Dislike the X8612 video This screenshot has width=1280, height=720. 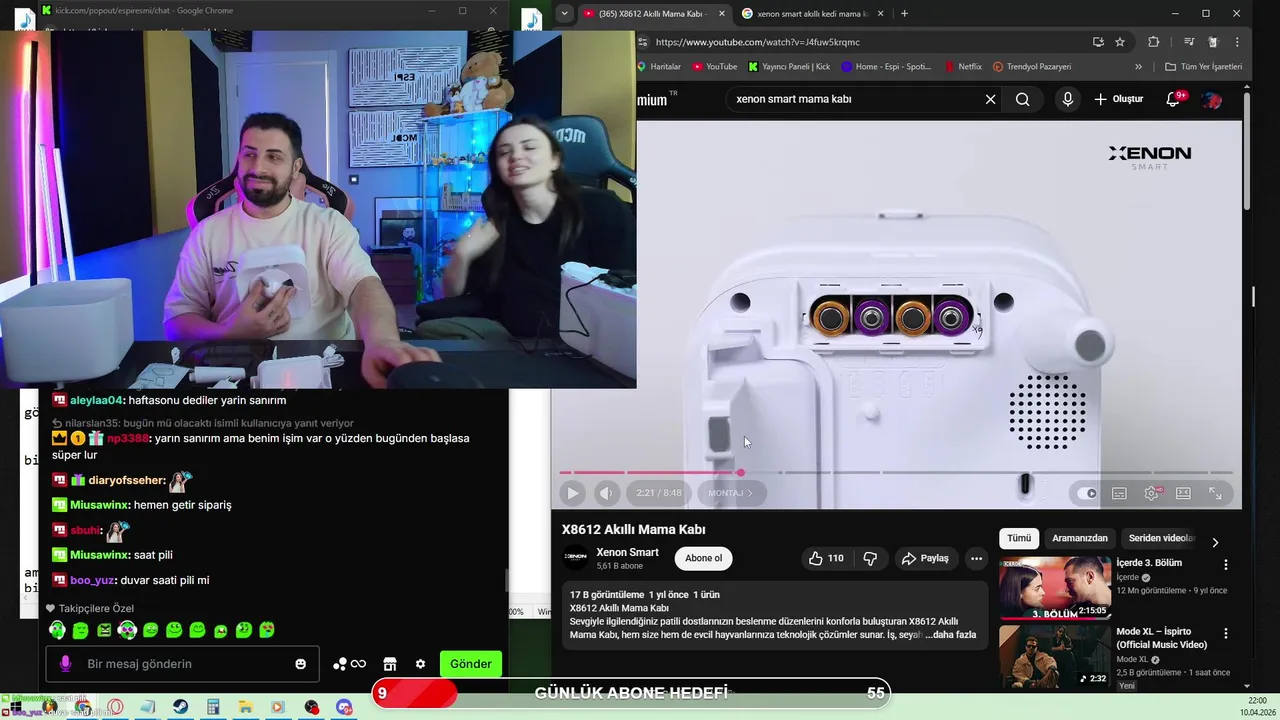click(870, 558)
